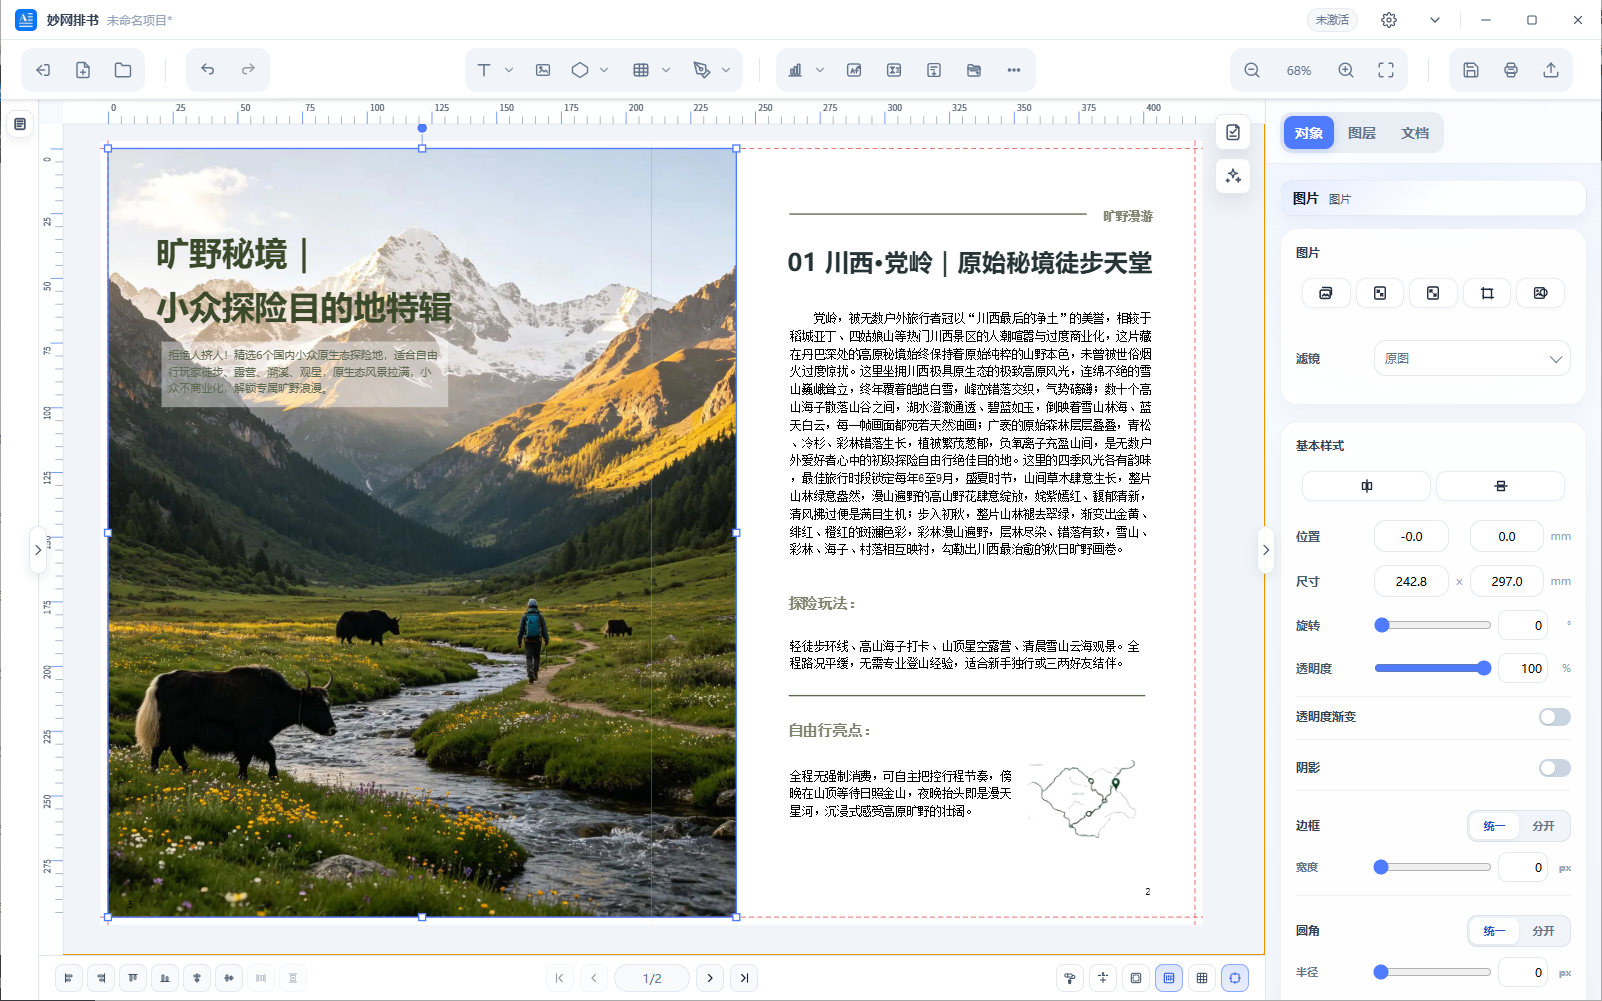This screenshot has width=1602, height=1001.
Task: Click the AI sparkle icon beside the canvas
Action: pyautogui.click(x=1233, y=176)
